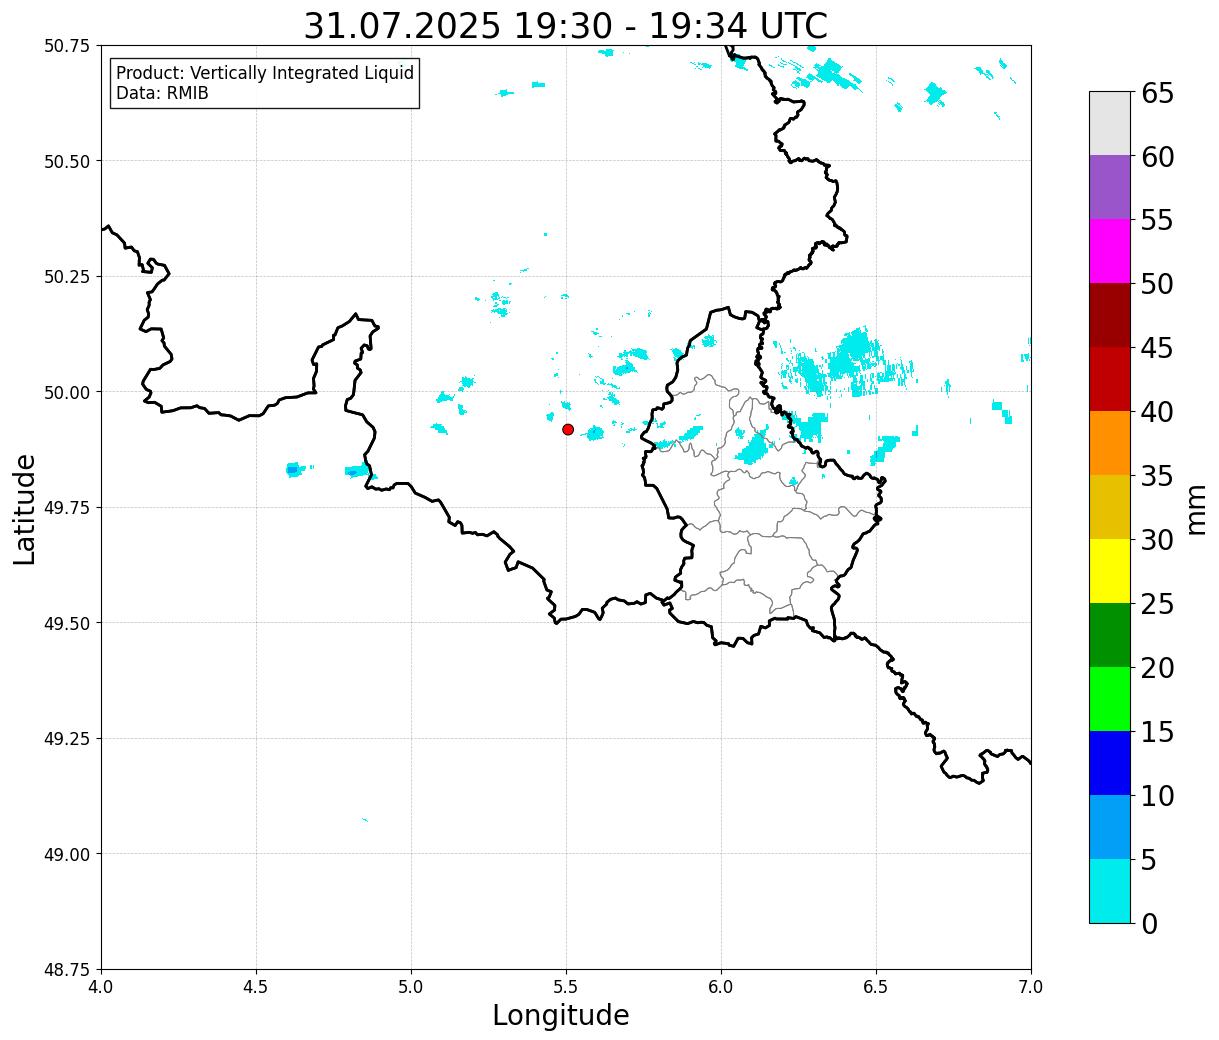Click the 49.00 latitude tick label
Image resolution: width=1219 pixels, height=1040 pixels.
point(67,854)
